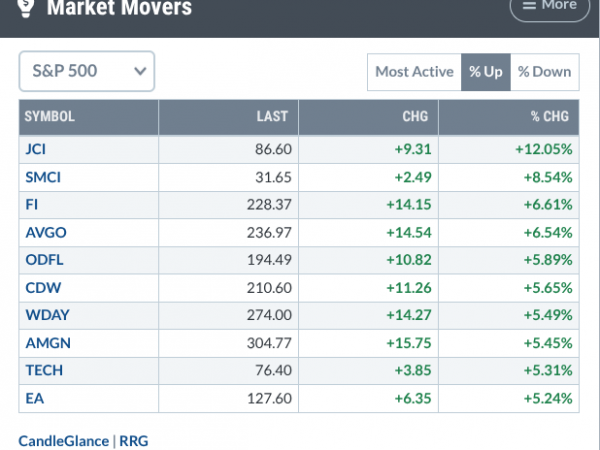Open the TECH symbol link
The height and width of the screenshot is (450, 600).
click(44, 370)
